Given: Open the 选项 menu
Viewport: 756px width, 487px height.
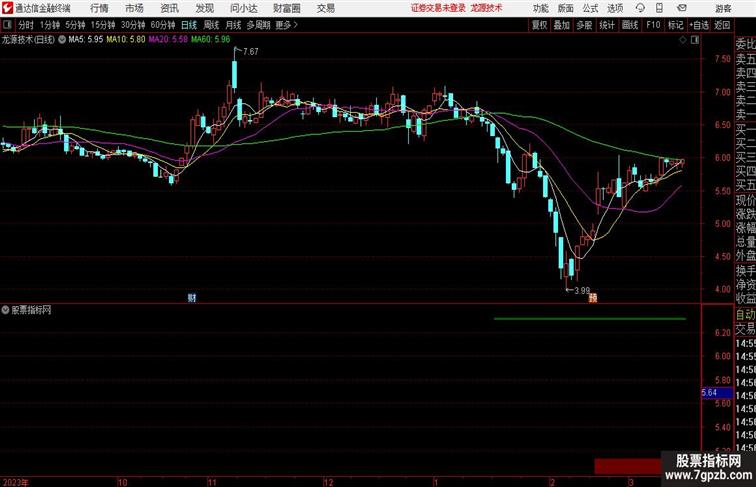Looking at the screenshot, I should (615, 8).
